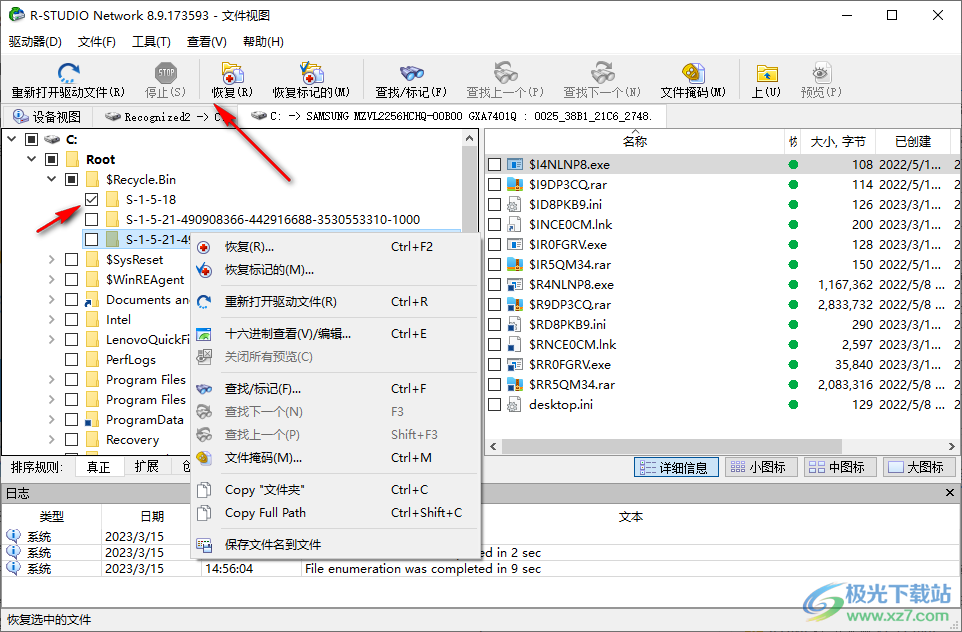The height and width of the screenshot is (632, 962).
Task: Open the 帮助(H) menu
Action: tap(263, 42)
